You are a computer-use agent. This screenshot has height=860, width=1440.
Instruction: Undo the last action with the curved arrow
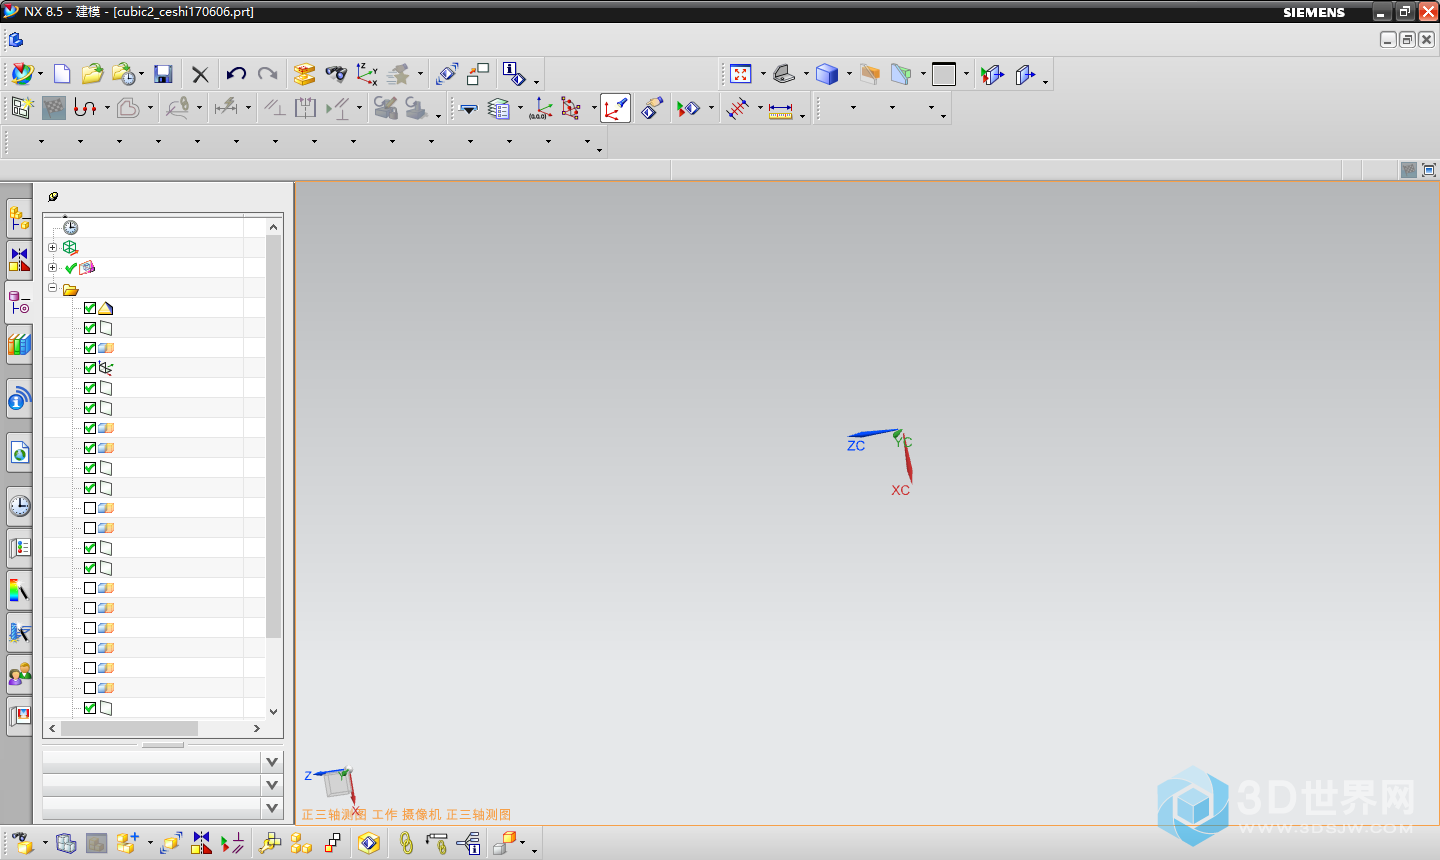coord(236,74)
